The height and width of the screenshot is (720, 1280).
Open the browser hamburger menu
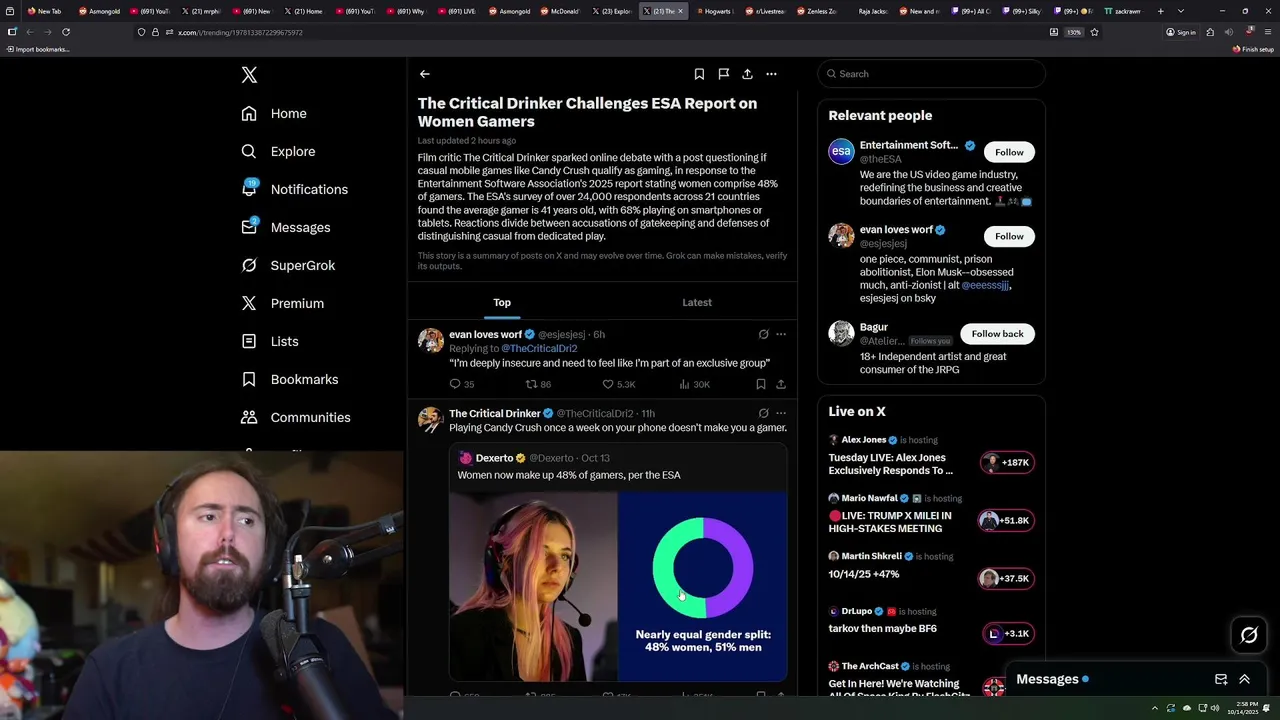[x=1268, y=32]
